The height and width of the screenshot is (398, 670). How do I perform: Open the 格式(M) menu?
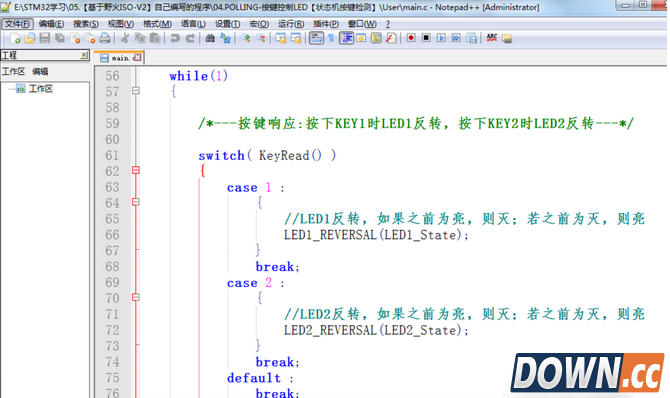click(x=157, y=24)
